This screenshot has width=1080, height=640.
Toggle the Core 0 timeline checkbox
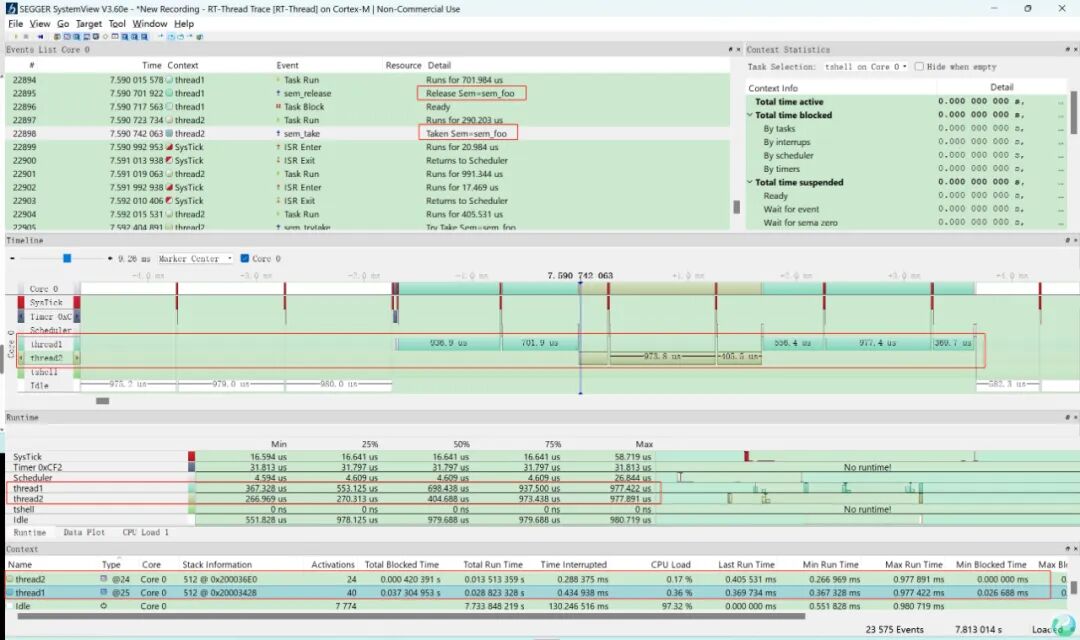pyautogui.click(x=246, y=258)
